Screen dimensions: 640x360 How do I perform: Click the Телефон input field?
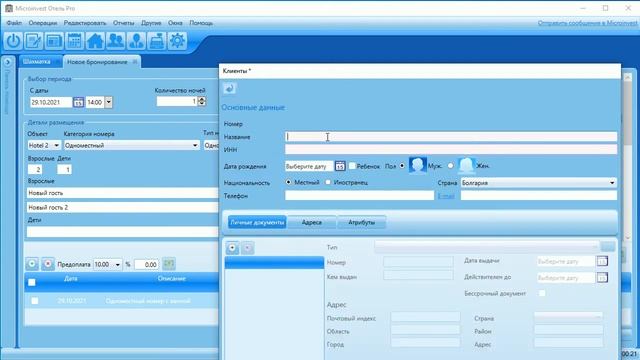coord(359,196)
